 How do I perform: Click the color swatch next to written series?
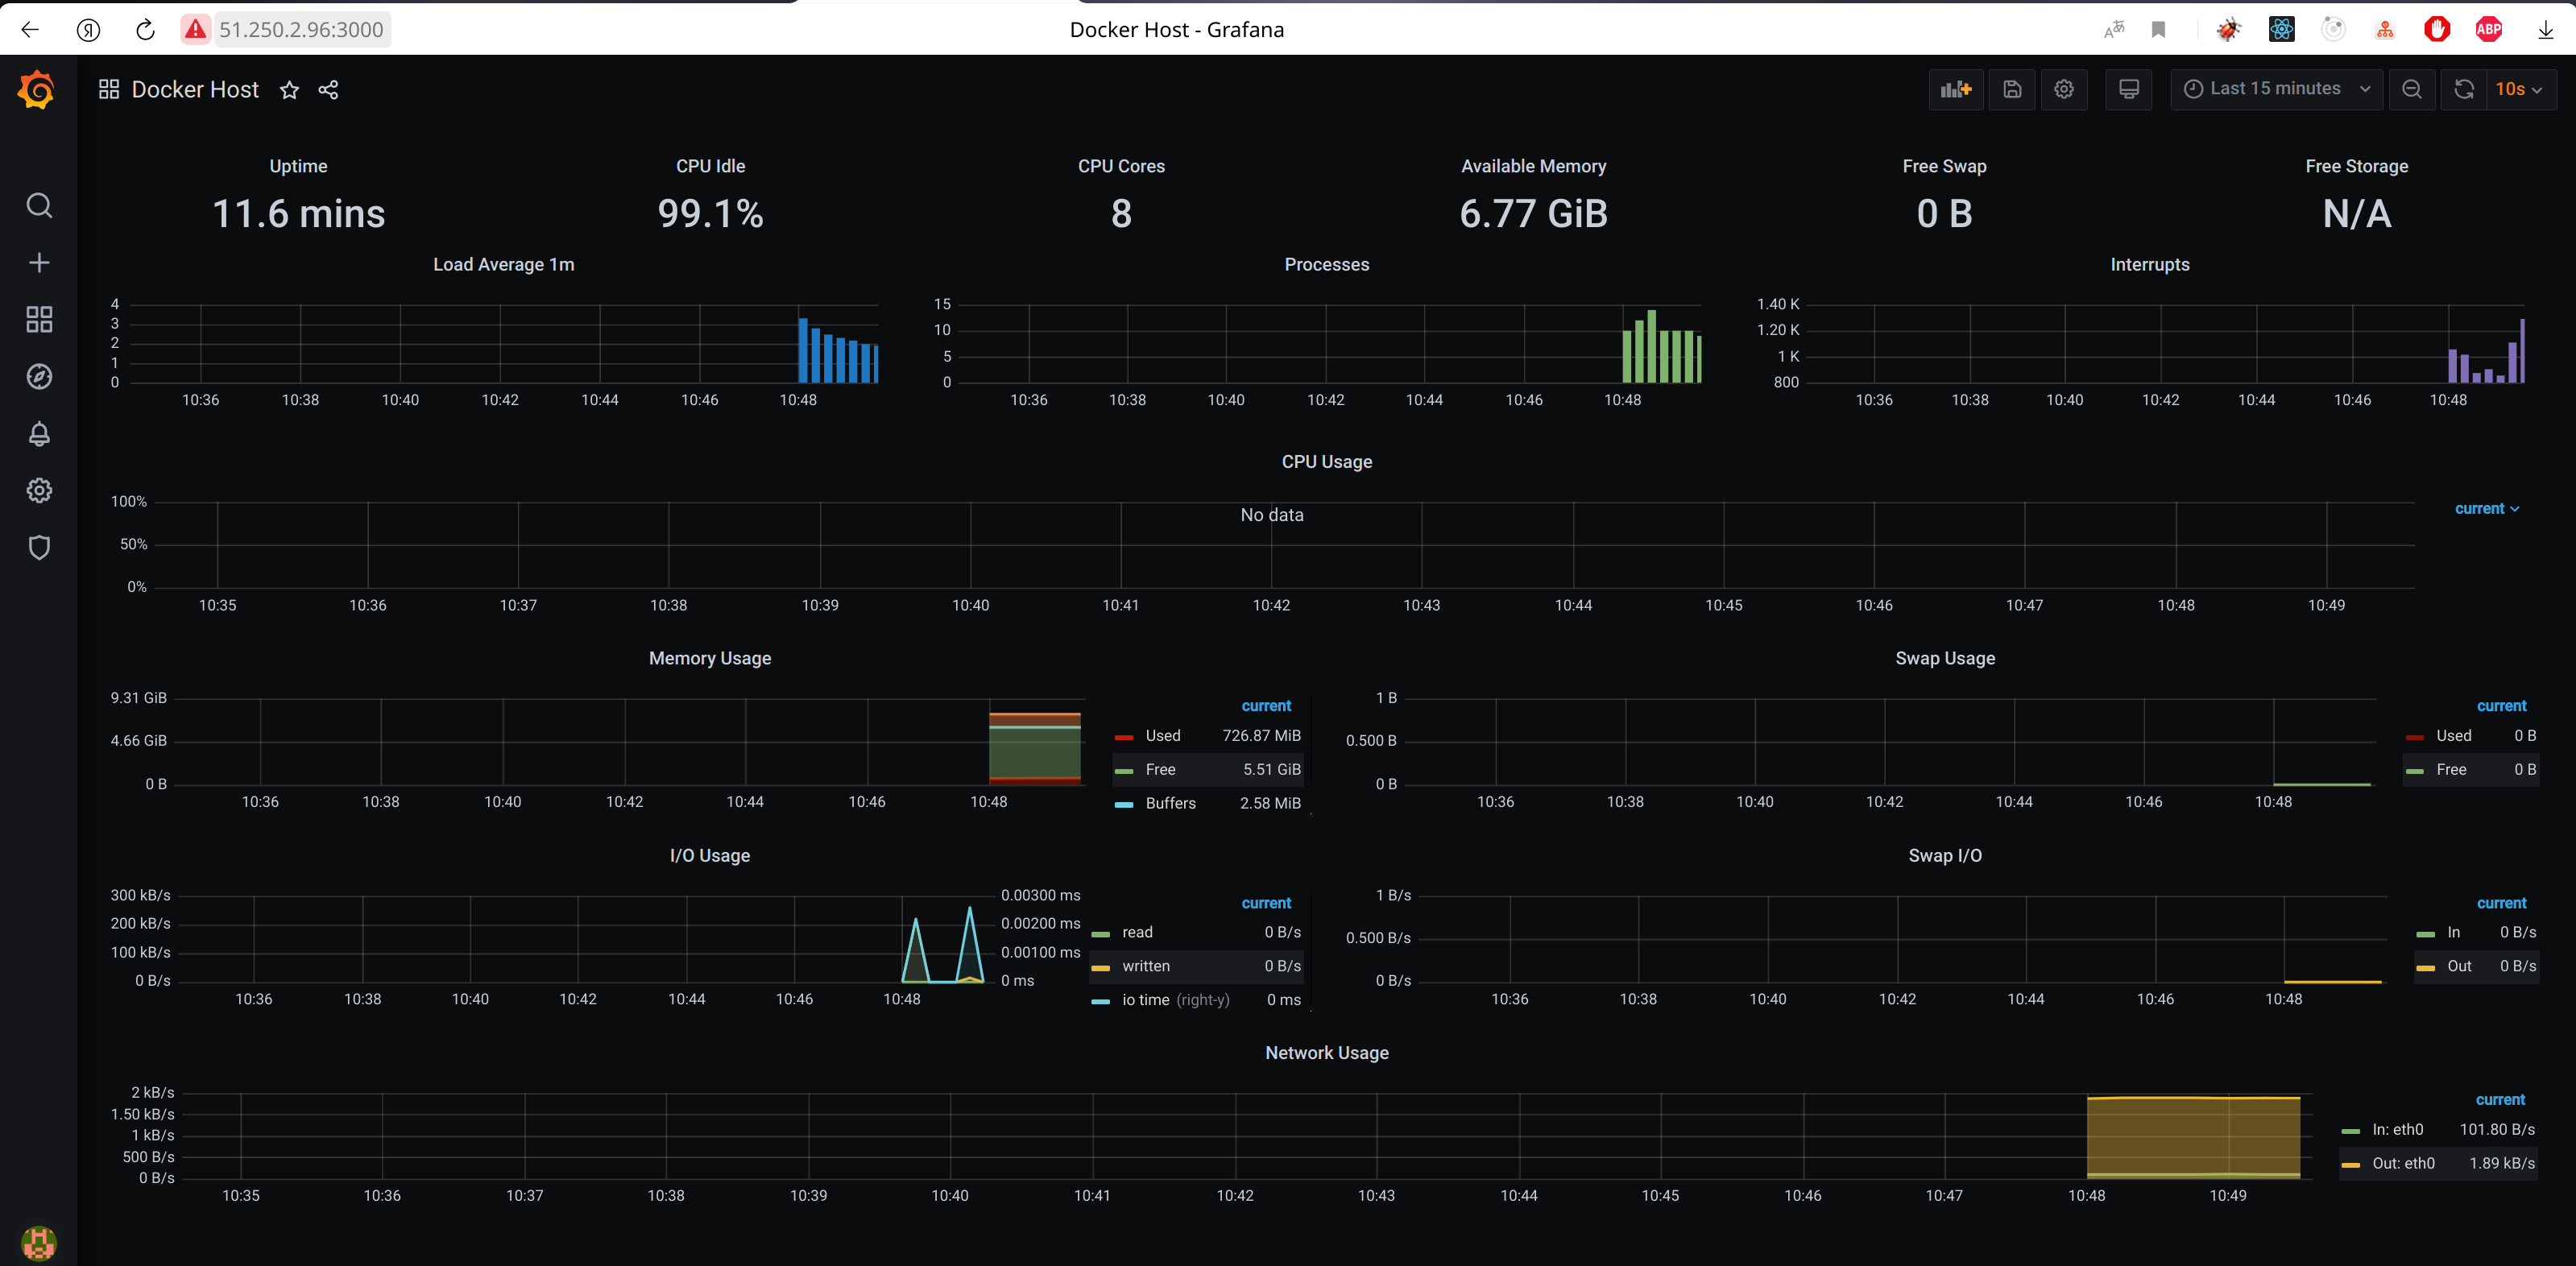click(x=1102, y=966)
